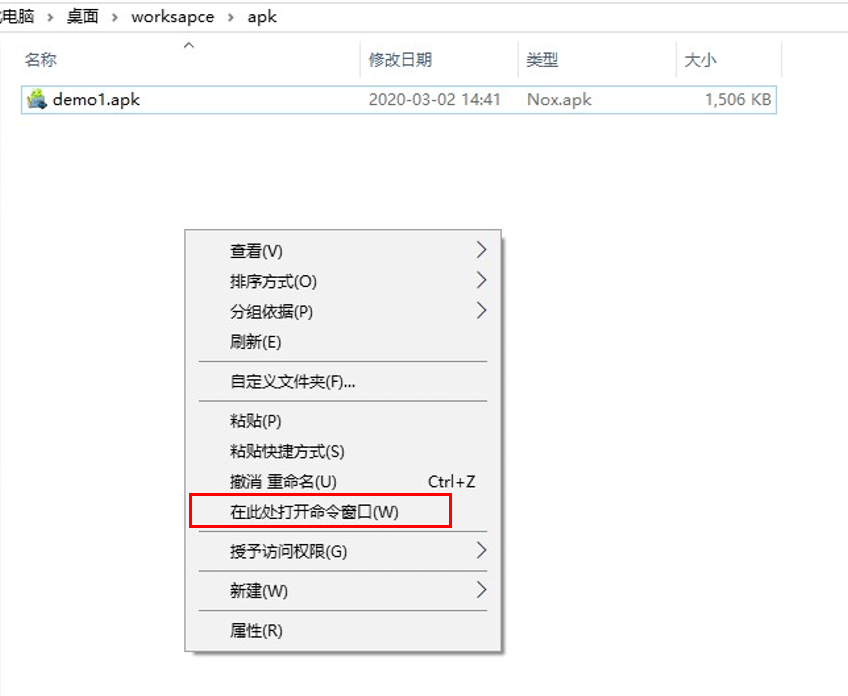Click the 1,506 KB size cell

pos(738,100)
